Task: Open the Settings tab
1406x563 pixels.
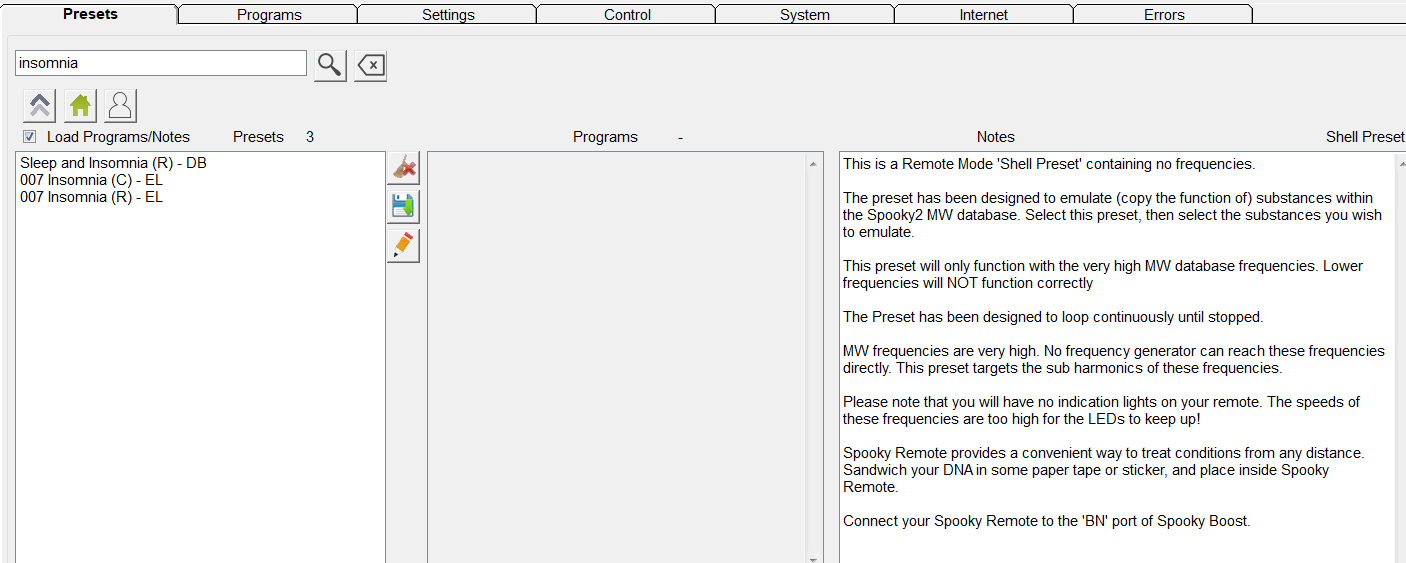Action: [x=448, y=15]
